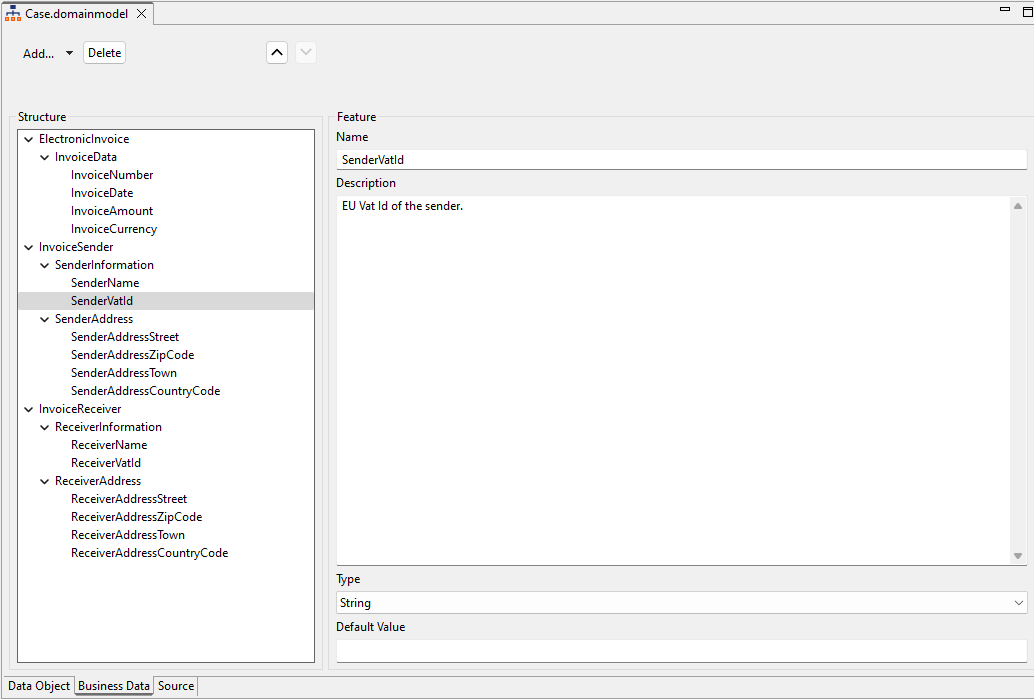Switch to the Data Object tab
1034x699 pixels.
point(39,686)
